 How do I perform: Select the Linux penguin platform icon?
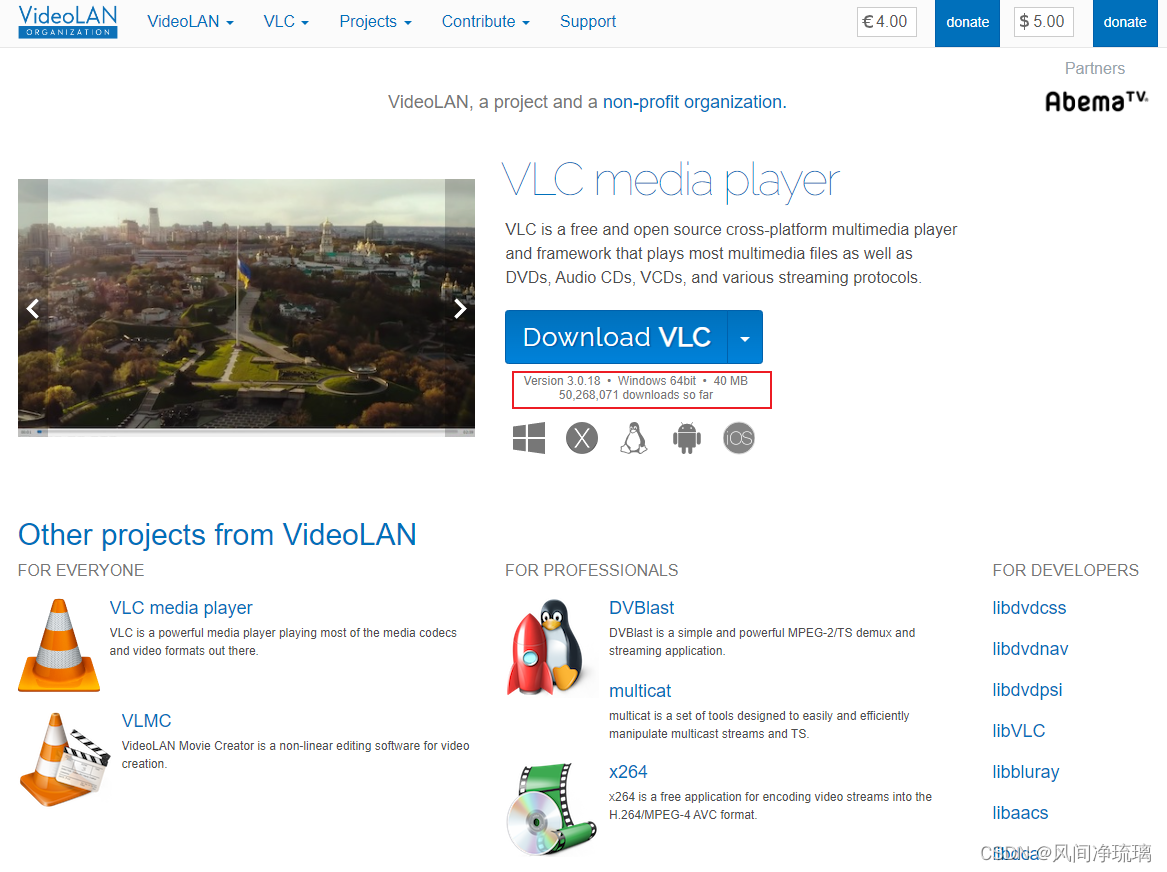point(634,438)
